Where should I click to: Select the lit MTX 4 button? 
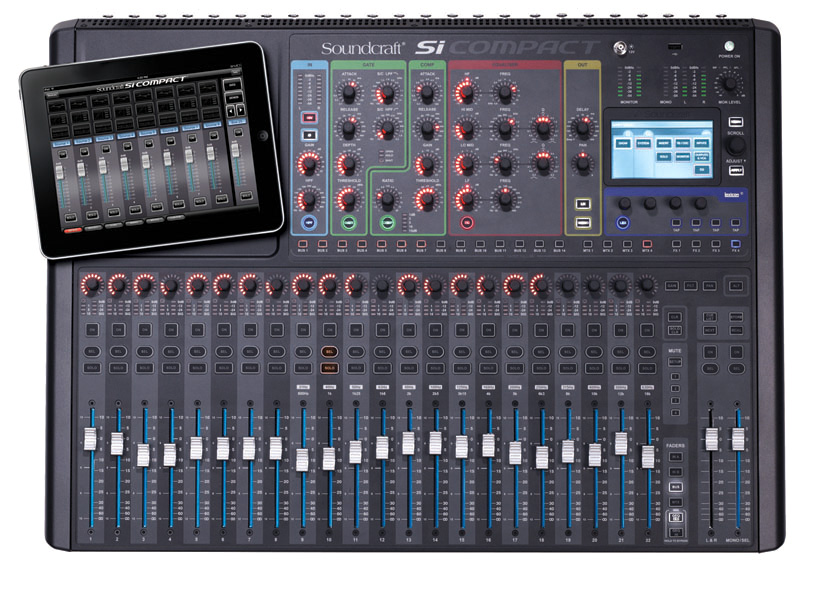(647, 244)
